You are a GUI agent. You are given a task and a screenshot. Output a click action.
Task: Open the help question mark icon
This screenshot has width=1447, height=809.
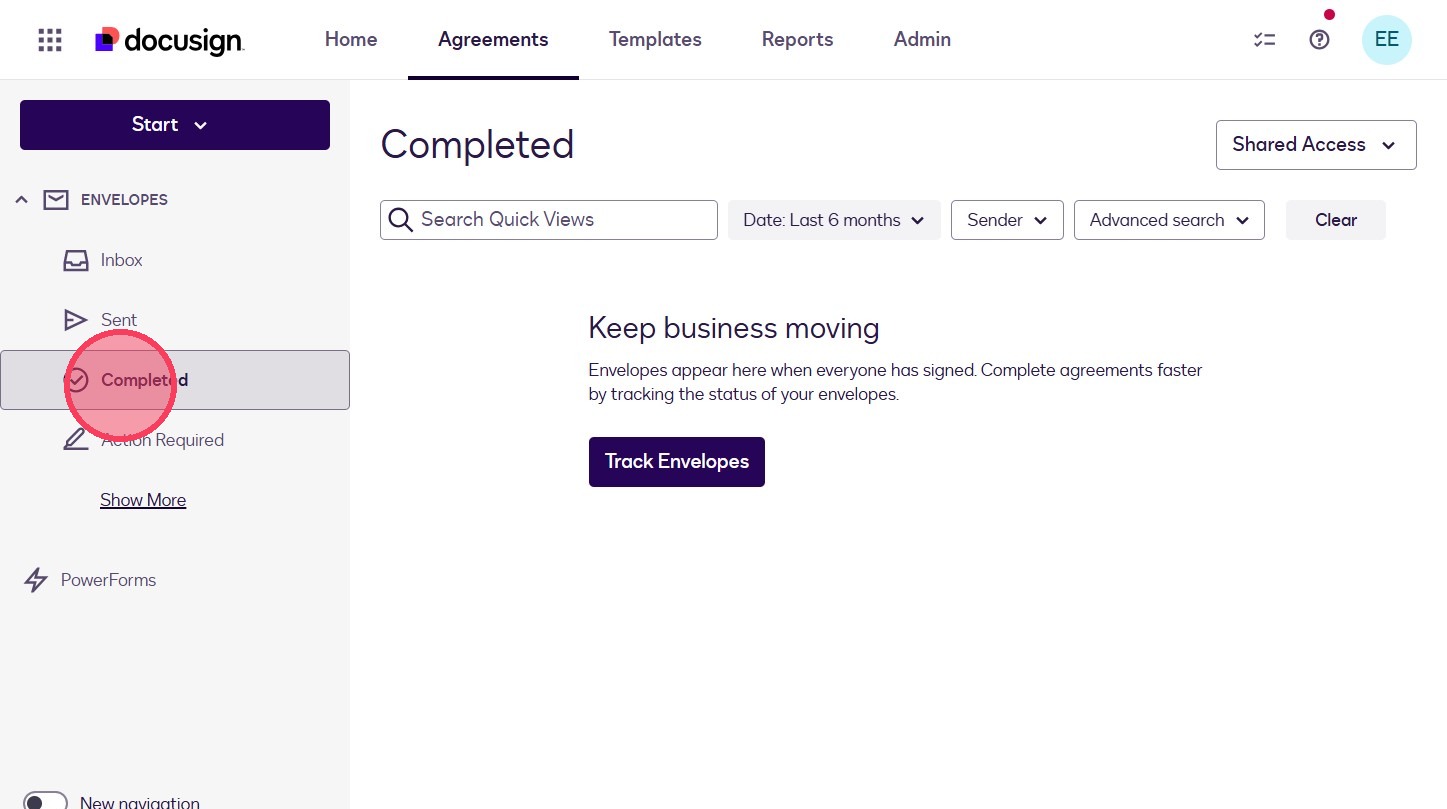(1320, 40)
